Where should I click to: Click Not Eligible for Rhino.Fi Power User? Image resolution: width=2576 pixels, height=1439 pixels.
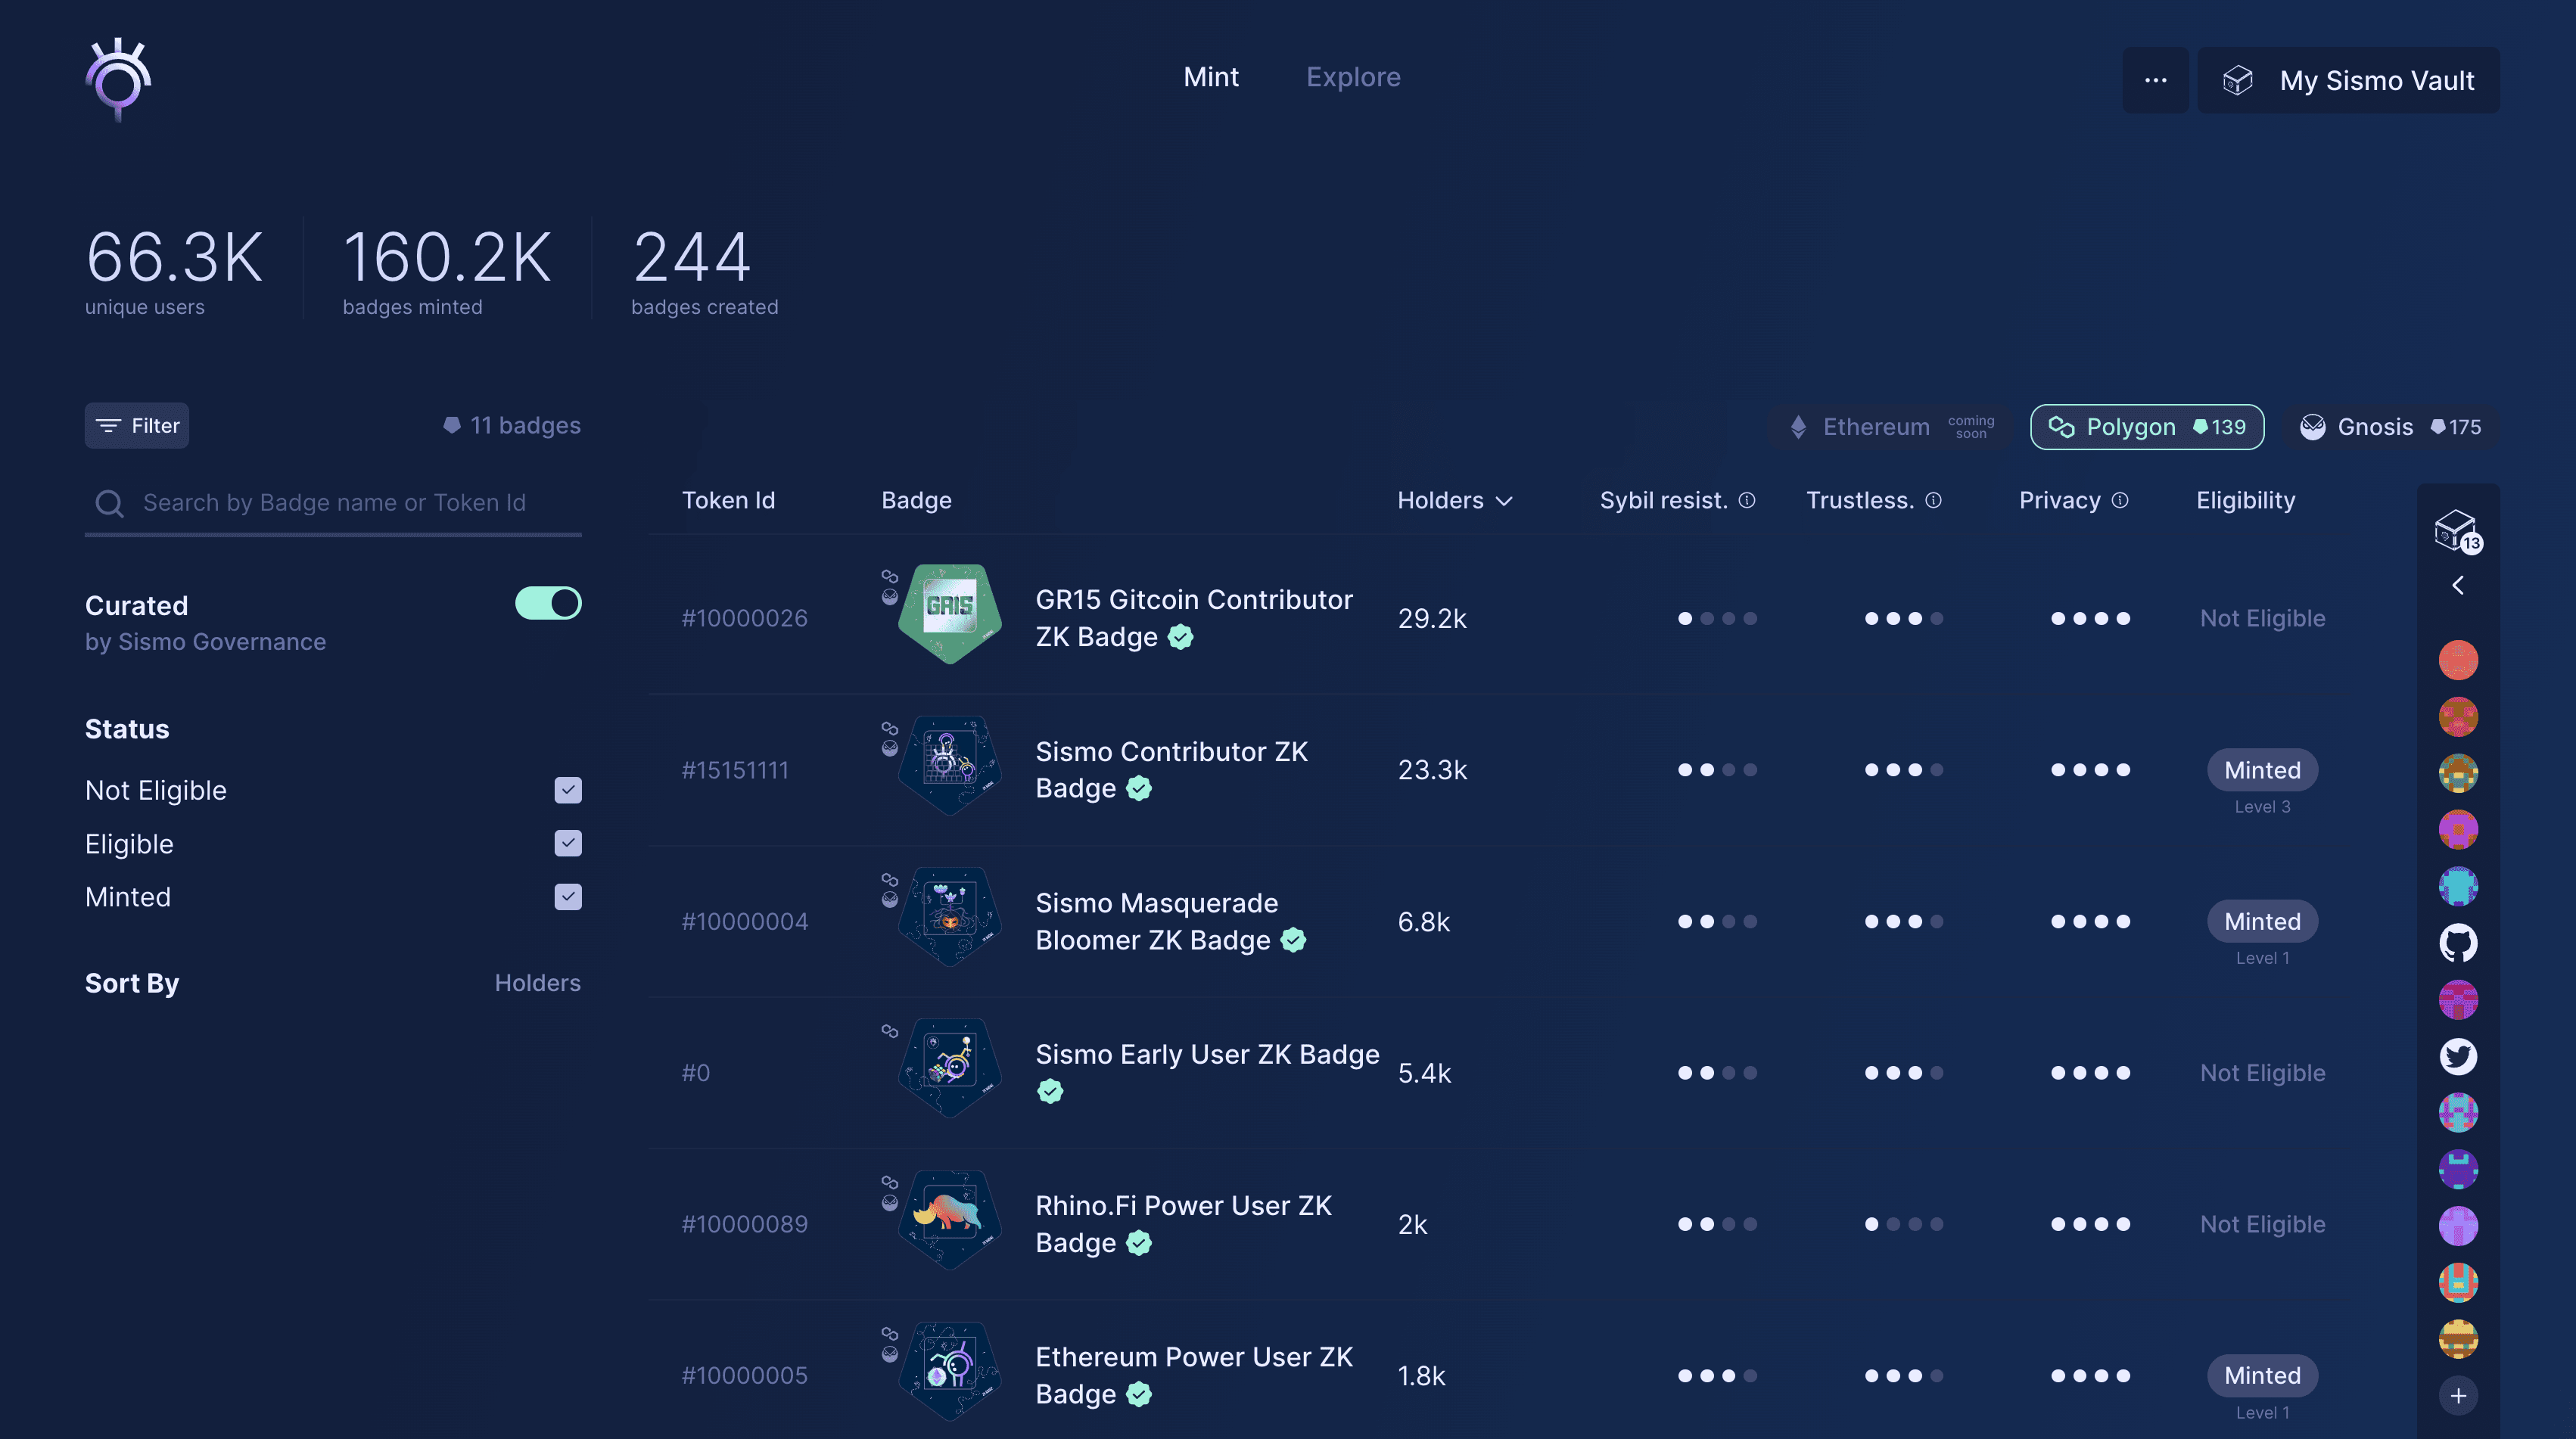(2262, 1224)
